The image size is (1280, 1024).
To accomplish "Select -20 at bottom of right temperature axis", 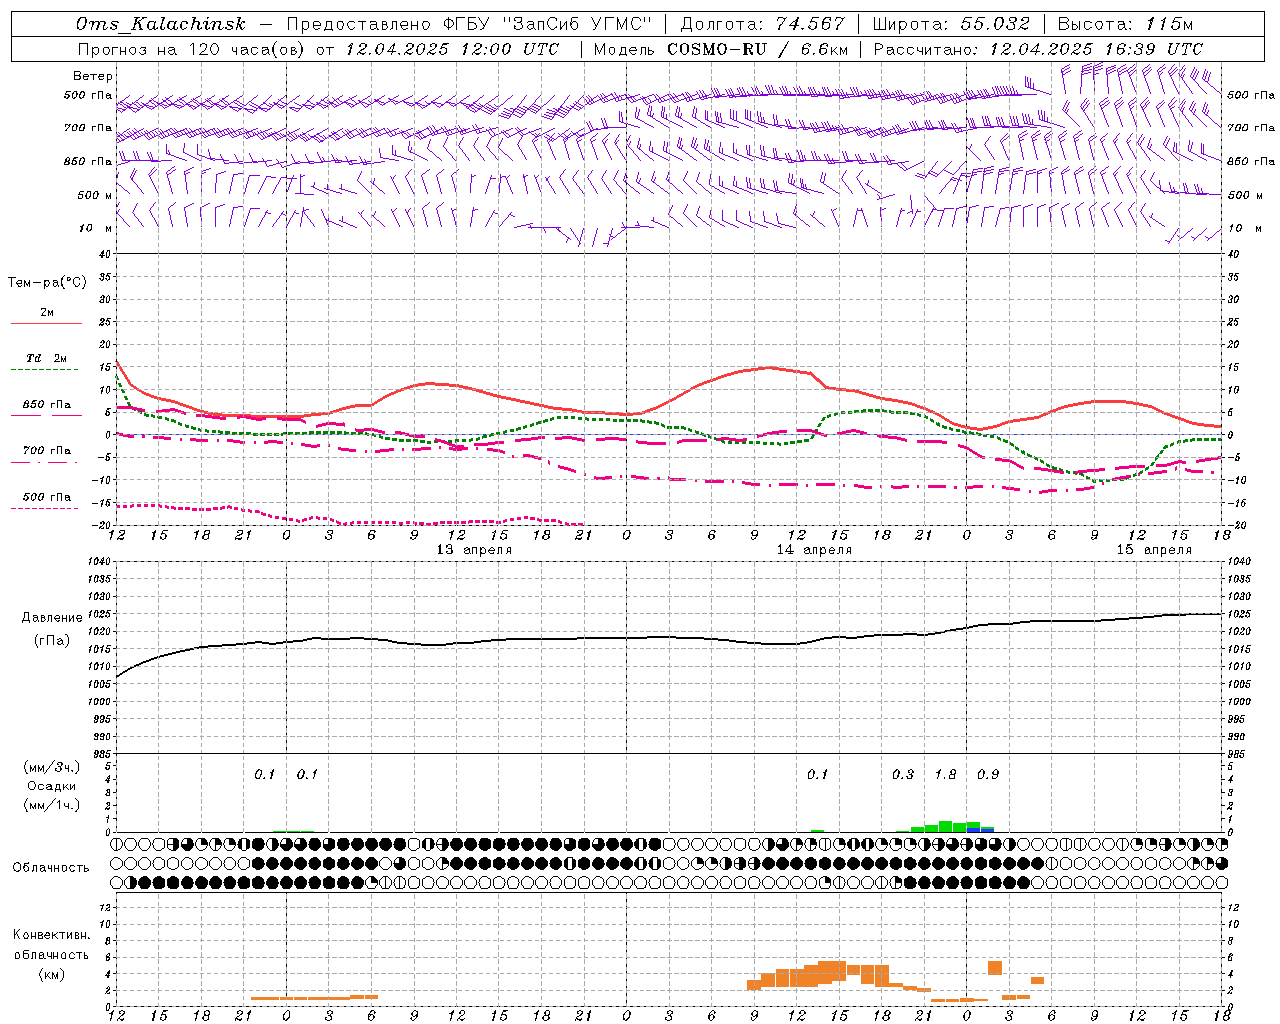I will click(x=1236, y=525).
